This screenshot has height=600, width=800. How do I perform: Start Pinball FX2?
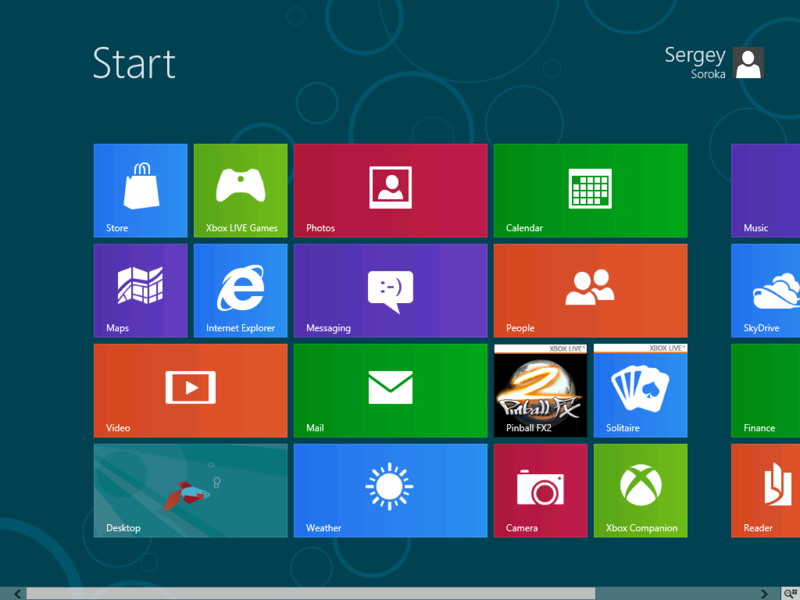click(540, 390)
